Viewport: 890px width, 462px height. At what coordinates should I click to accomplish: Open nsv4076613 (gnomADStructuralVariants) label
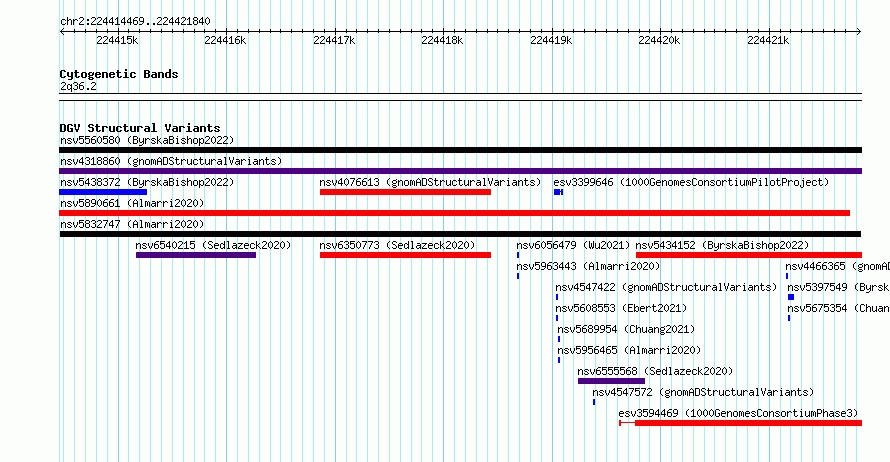430,182
